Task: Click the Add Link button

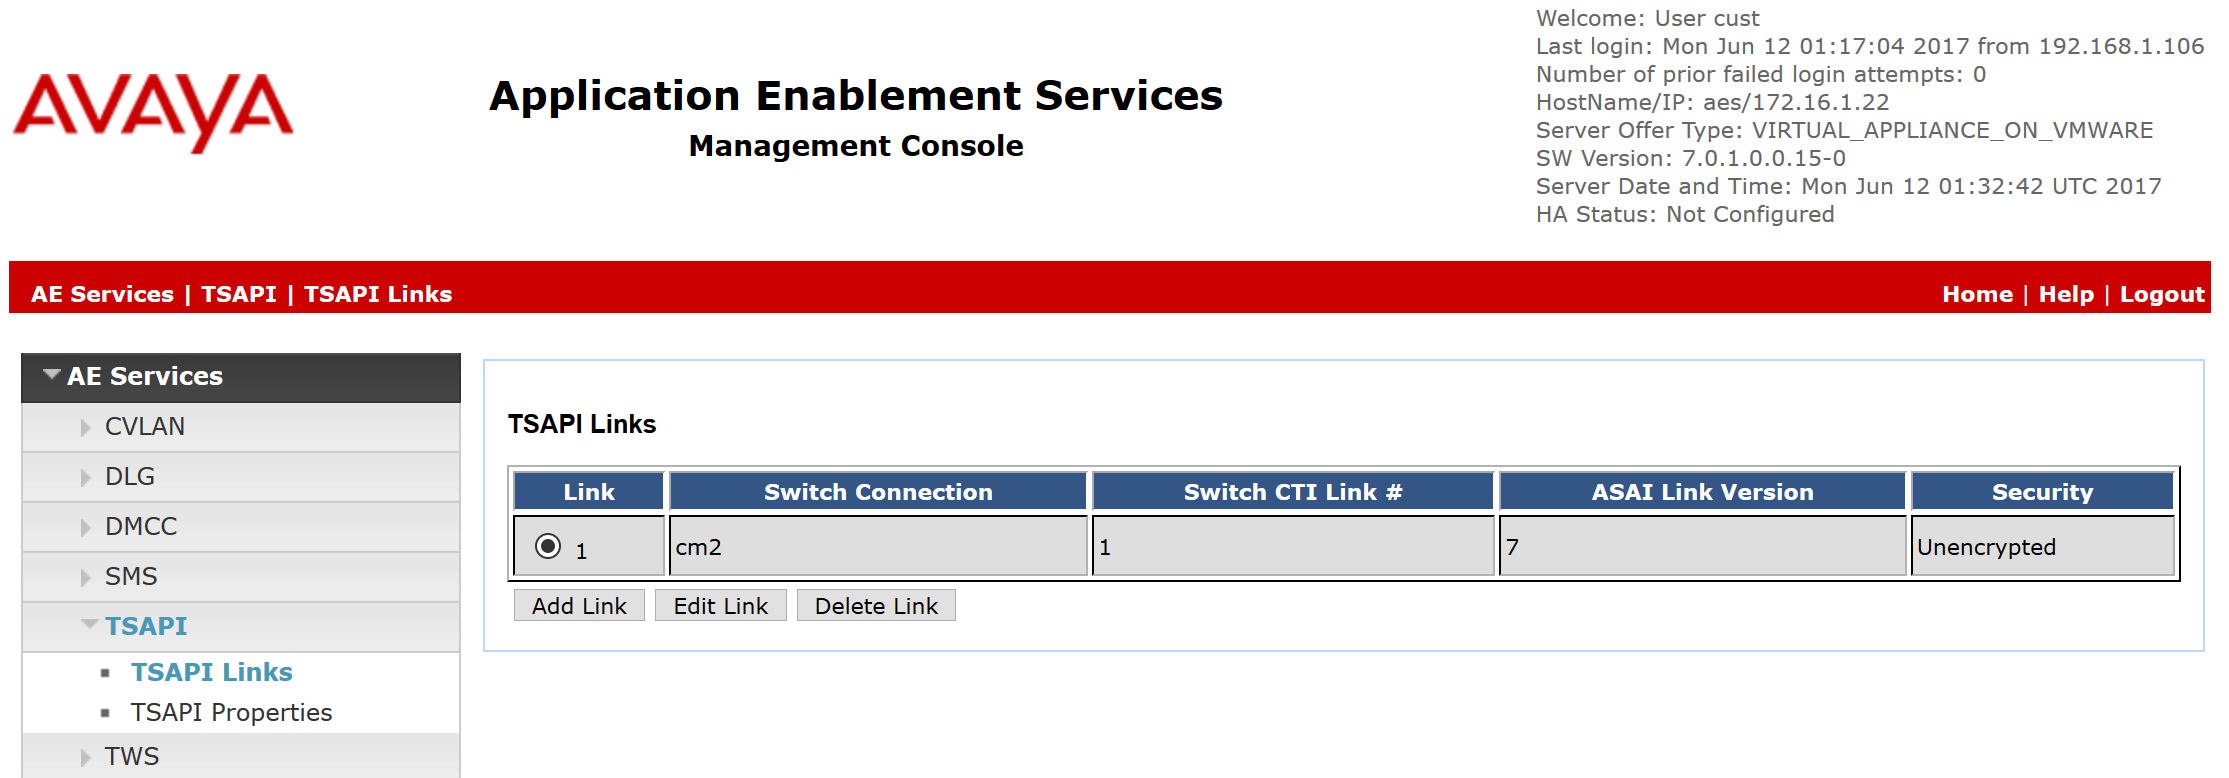Action: [579, 606]
